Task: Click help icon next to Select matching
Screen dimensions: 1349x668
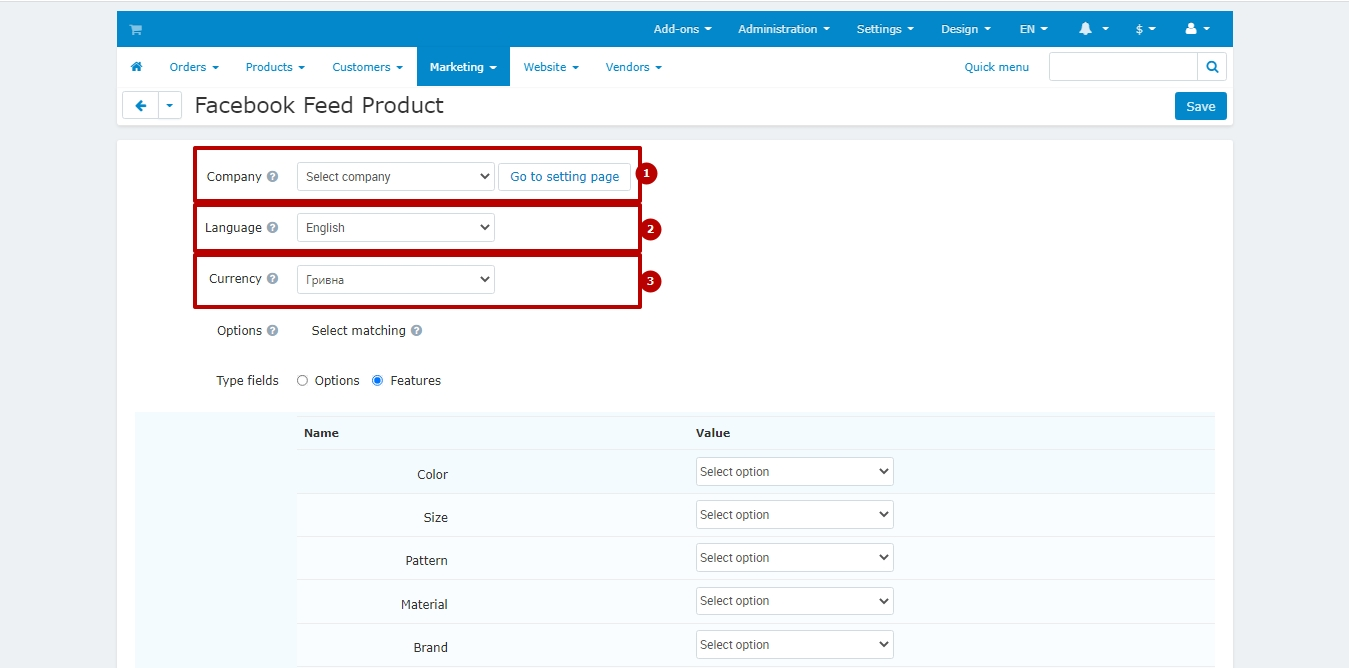Action: 416,331
